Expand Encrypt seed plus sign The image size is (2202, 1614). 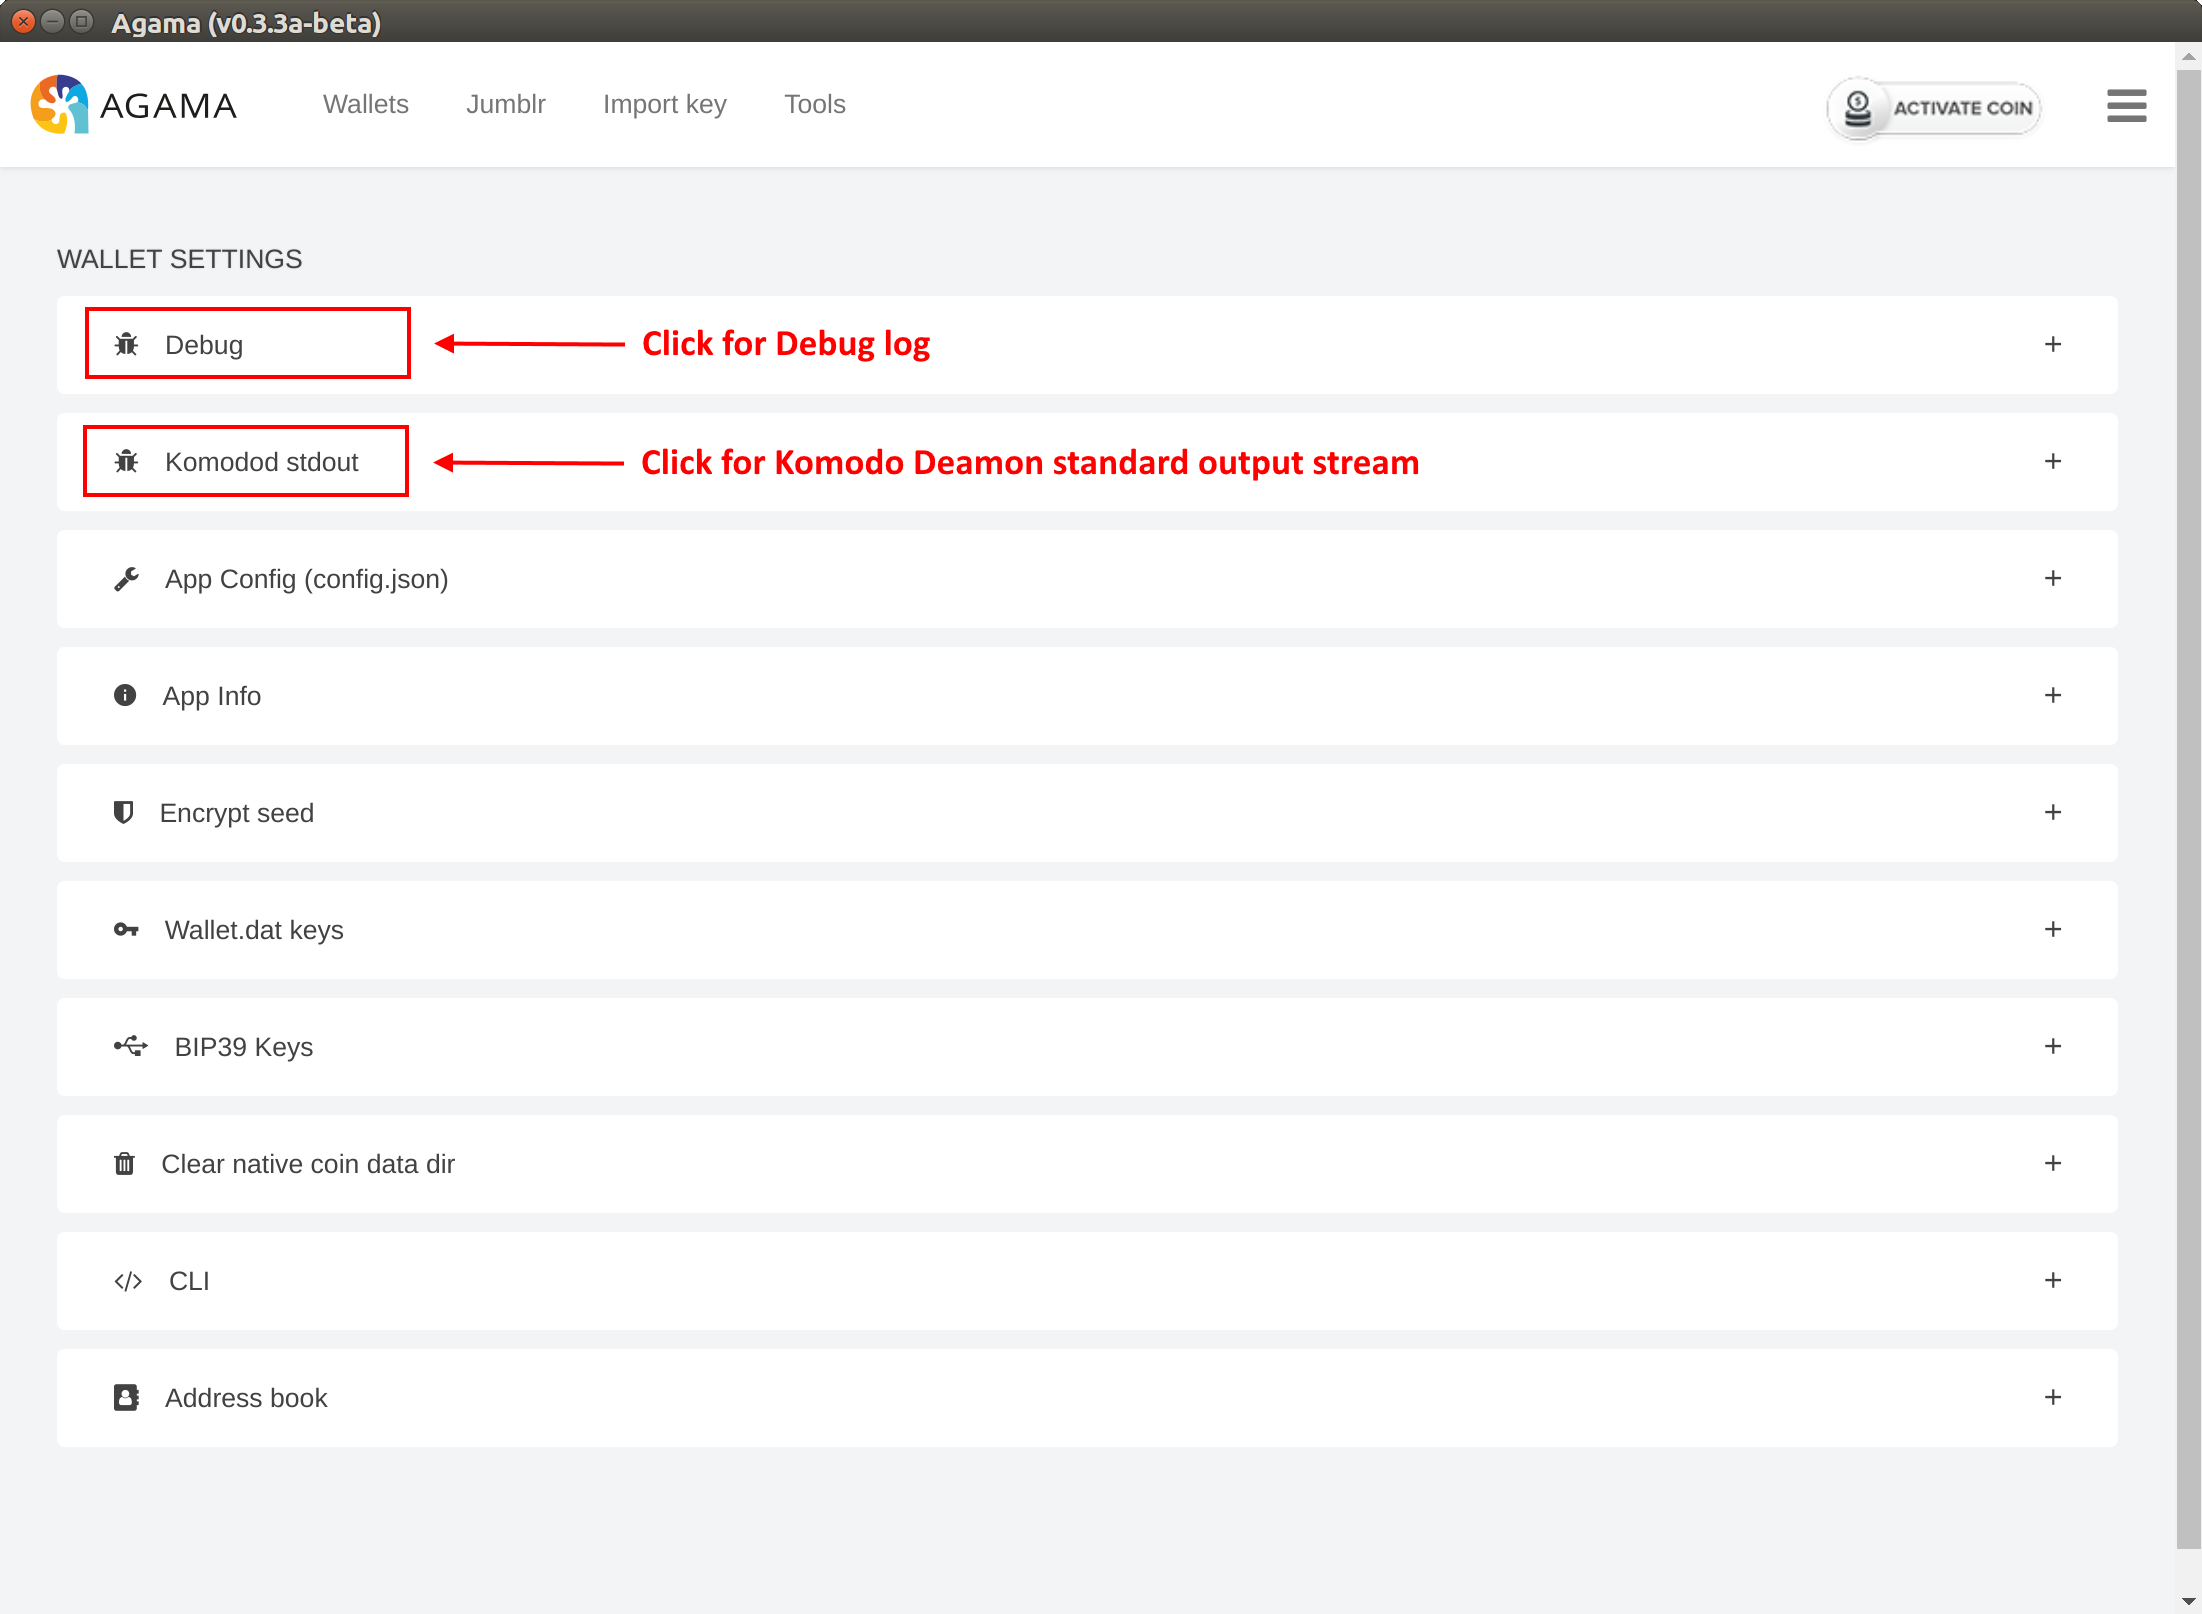(2053, 812)
